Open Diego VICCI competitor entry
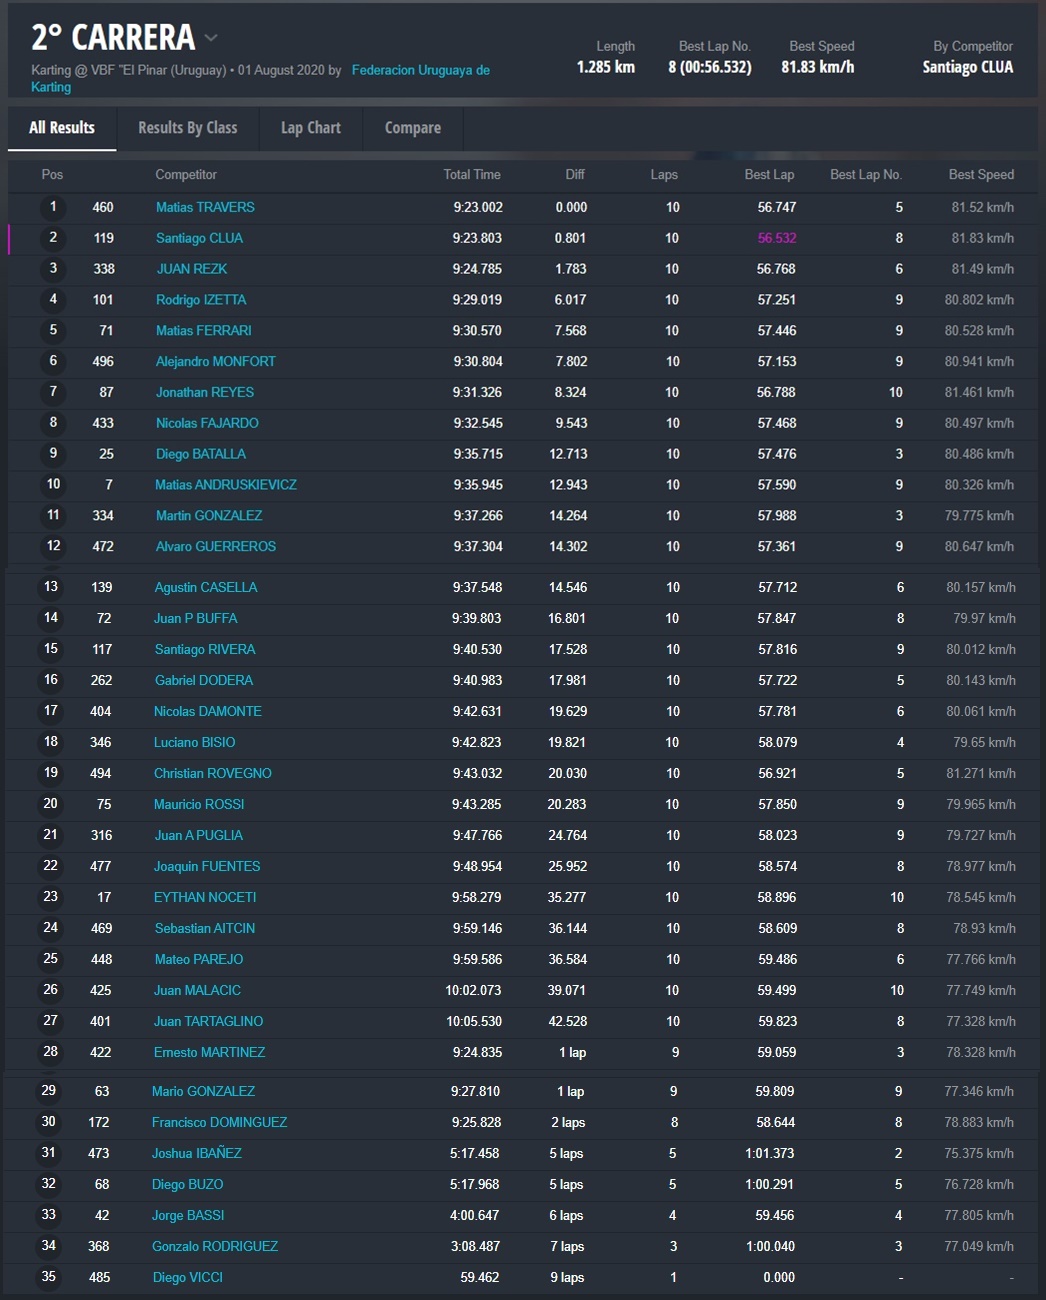The width and height of the screenshot is (1046, 1300). click(187, 1277)
